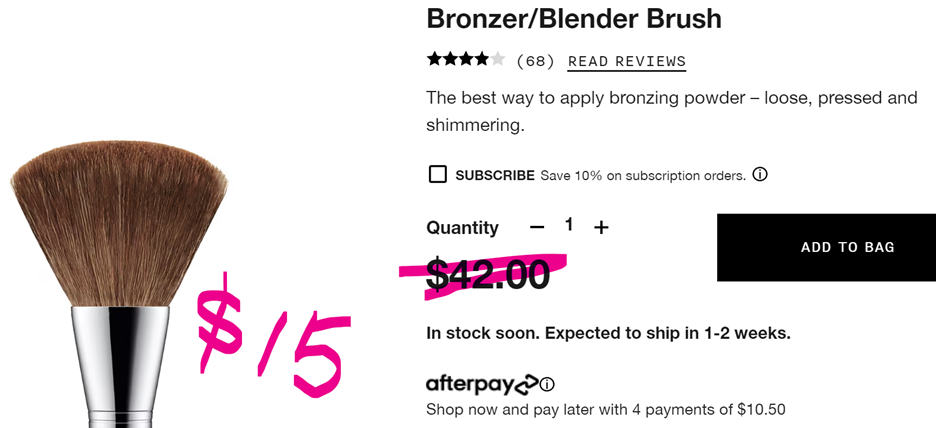Viewport: 936px width, 428px height.
Task: Increase quantity with plus icon
Action: pos(601,227)
